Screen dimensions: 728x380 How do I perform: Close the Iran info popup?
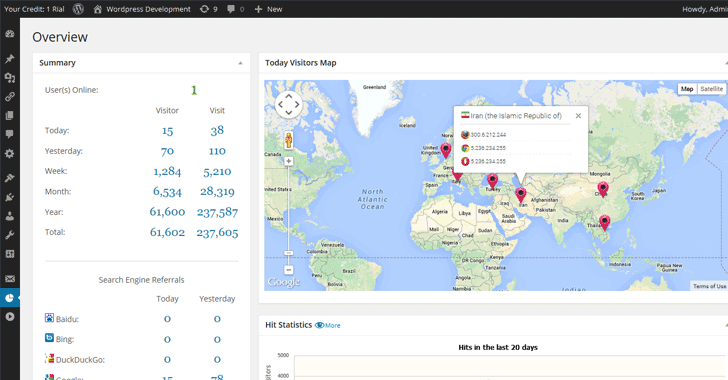pos(578,116)
